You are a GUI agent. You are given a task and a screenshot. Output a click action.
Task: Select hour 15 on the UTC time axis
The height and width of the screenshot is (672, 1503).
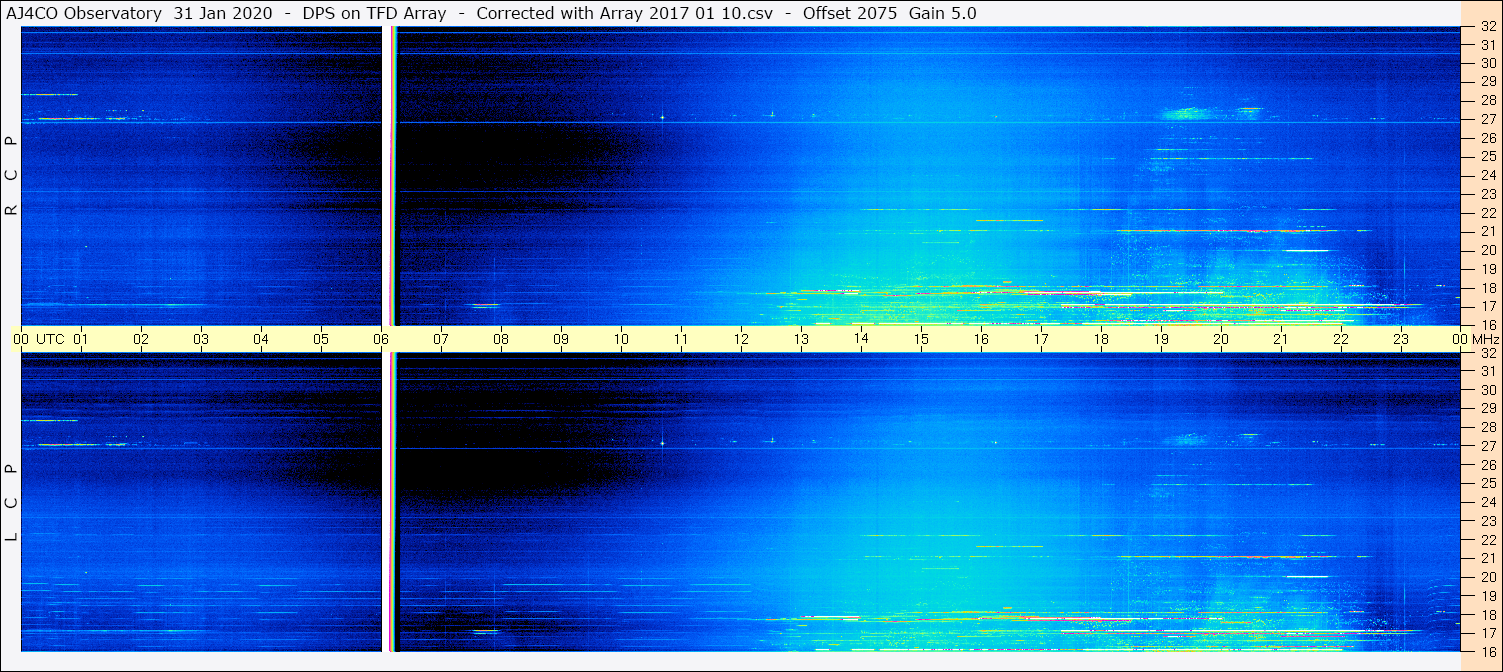921,339
